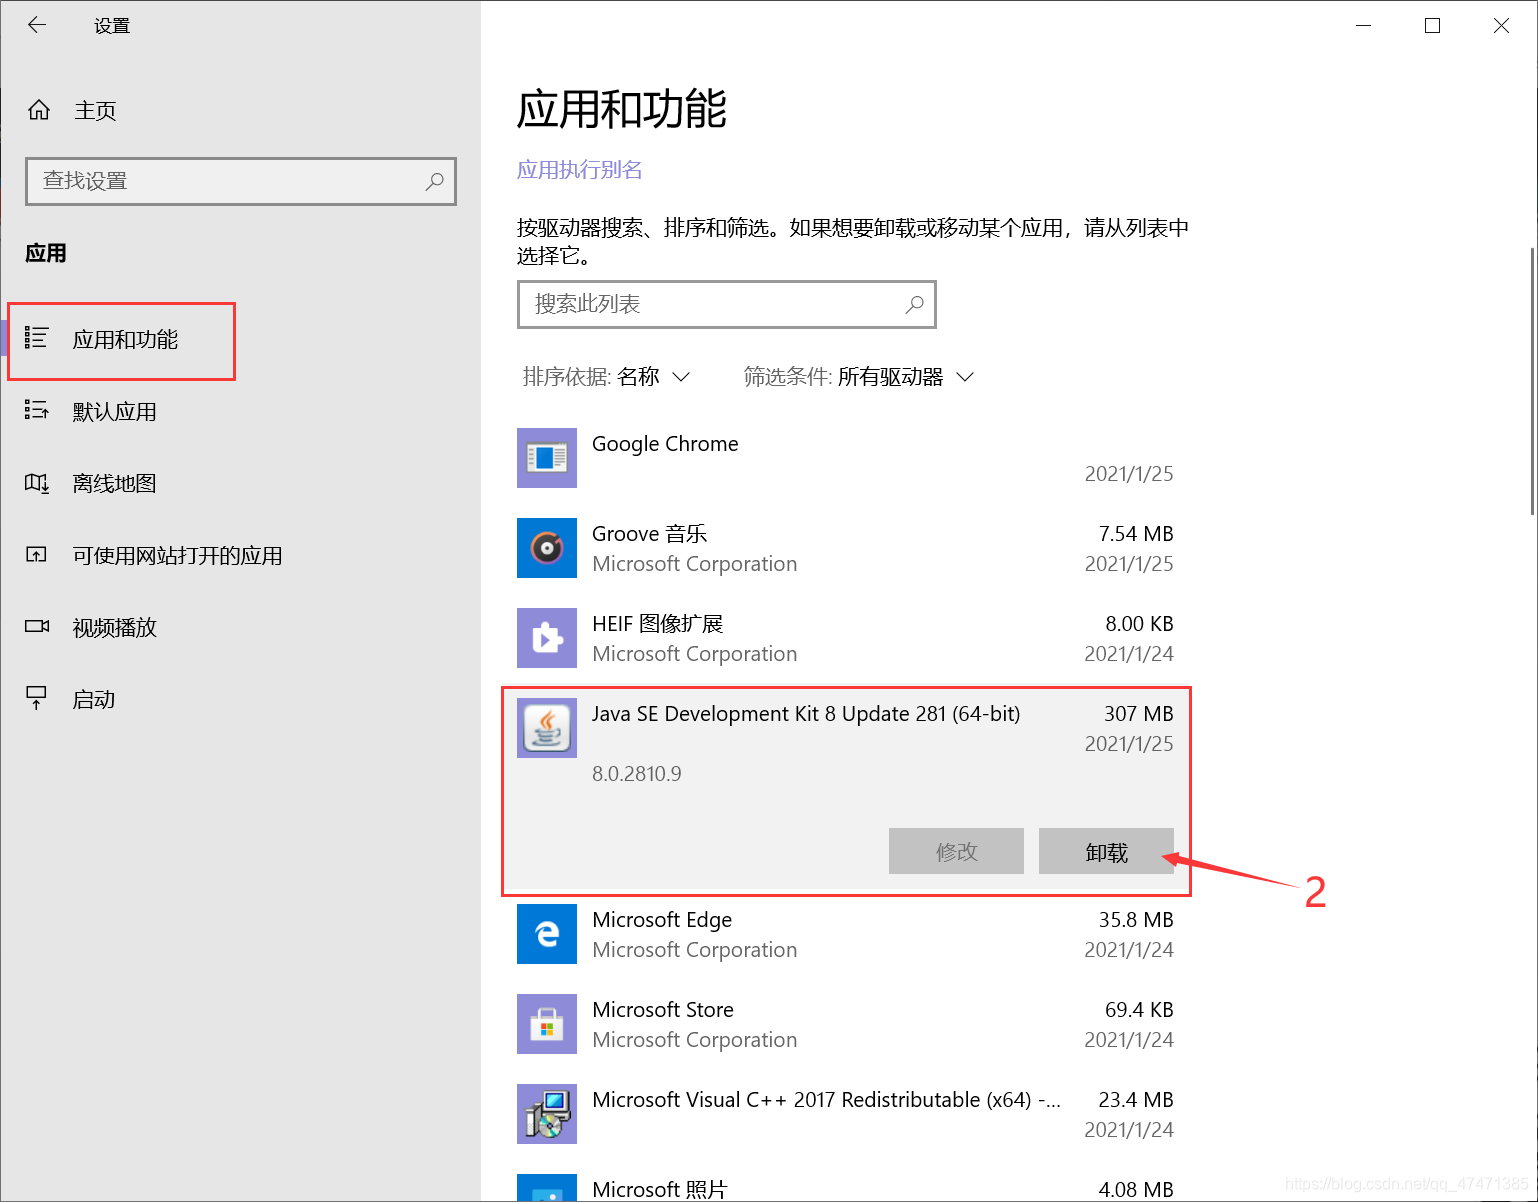The height and width of the screenshot is (1202, 1538).
Task: Select 默认应用 in sidebar
Action: [114, 411]
